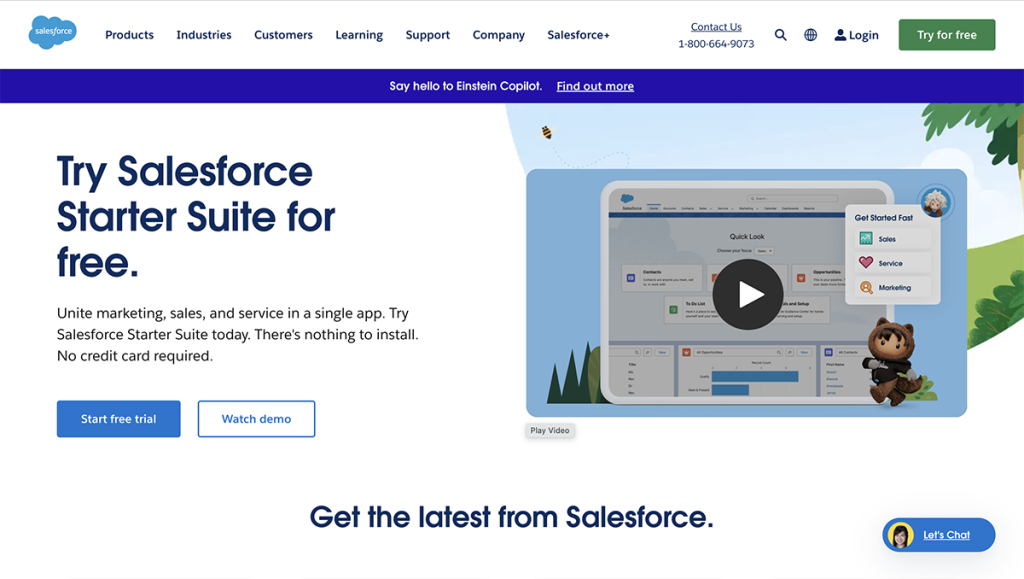The width and height of the screenshot is (1024, 579).
Task: Click the globe language selector icon
Action: pyautogui.click(x=810, y=34)
